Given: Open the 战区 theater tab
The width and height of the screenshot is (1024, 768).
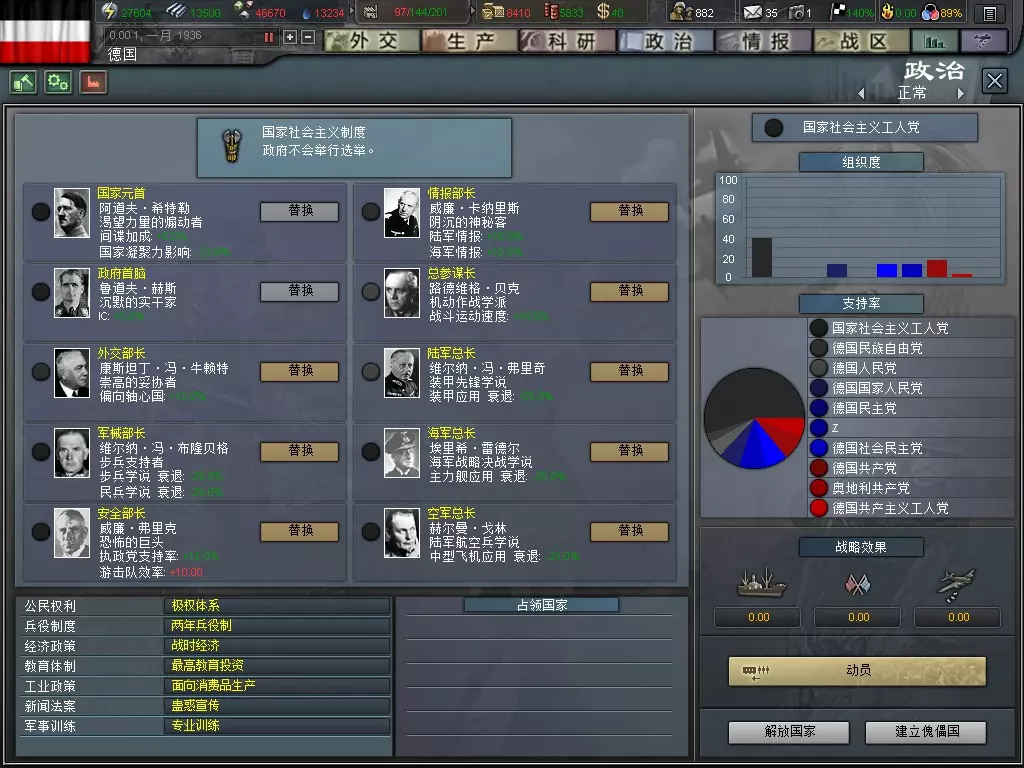Looking at the screenshot, I should click(861, 41).
